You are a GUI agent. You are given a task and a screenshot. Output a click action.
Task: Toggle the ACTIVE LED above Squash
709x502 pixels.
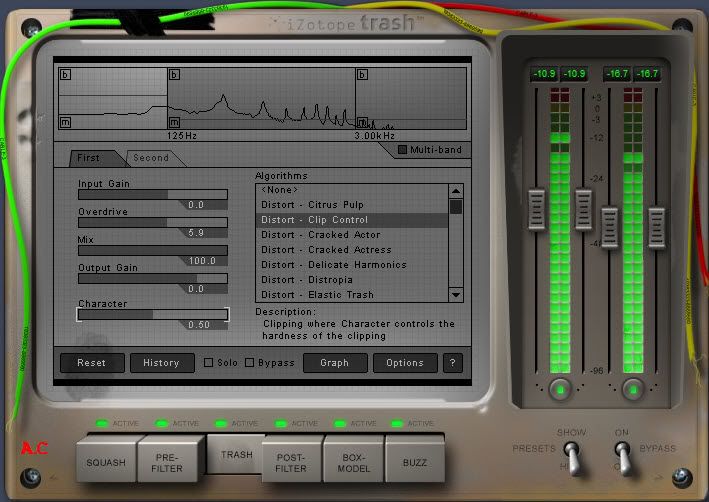pos(102,424)
